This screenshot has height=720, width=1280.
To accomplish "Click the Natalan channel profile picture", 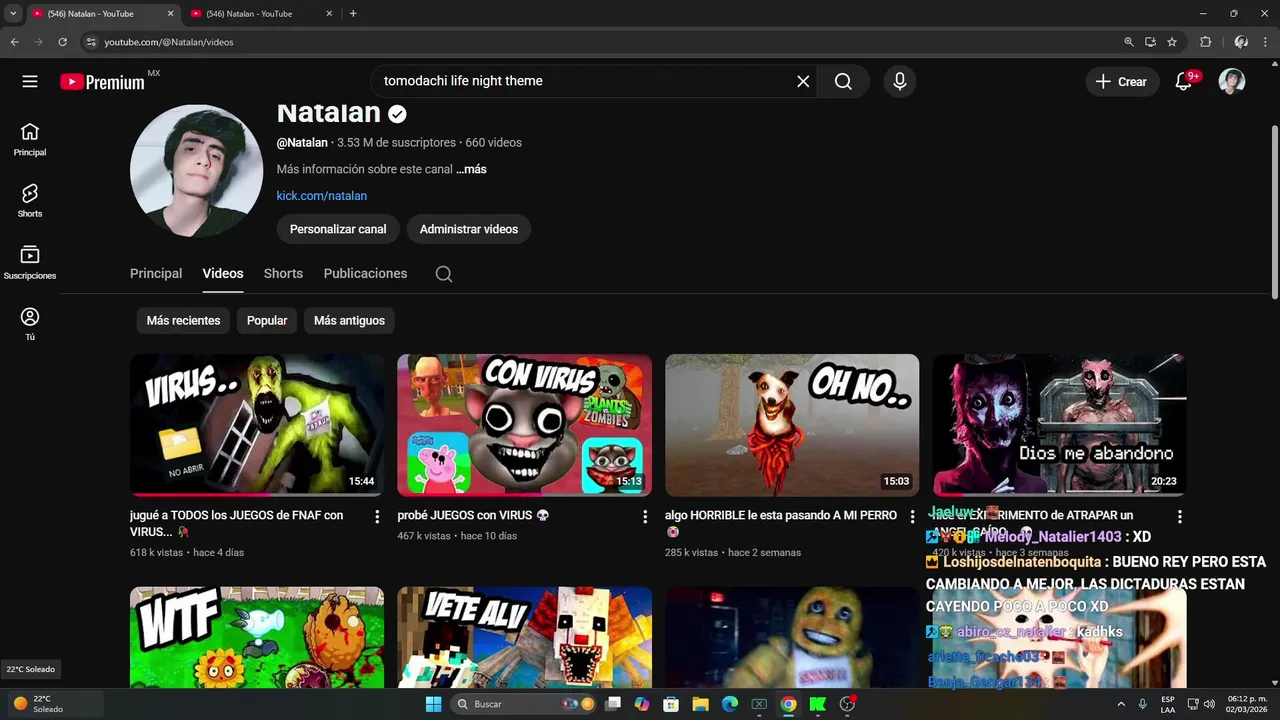I will (x=197, y=171).
